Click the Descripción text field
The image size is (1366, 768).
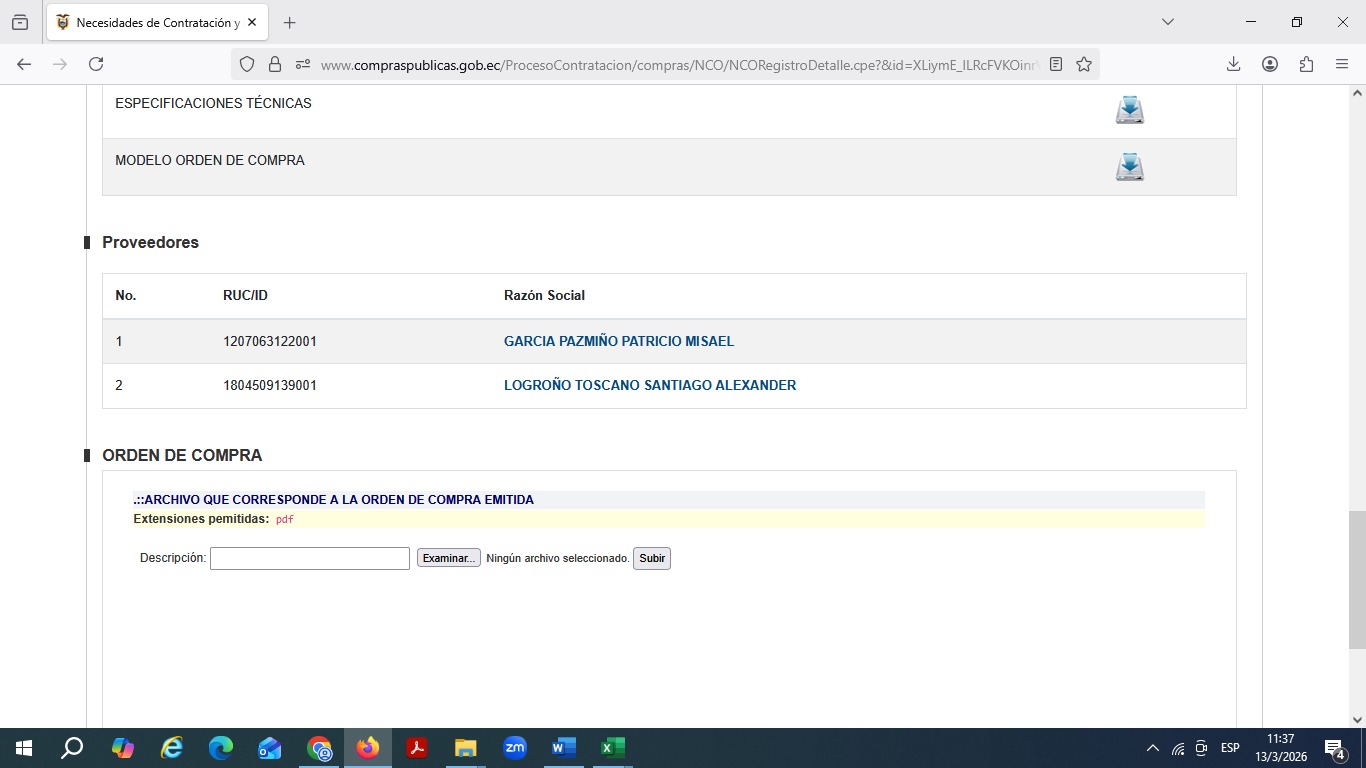pyautogui.click(x=309, y=558)
